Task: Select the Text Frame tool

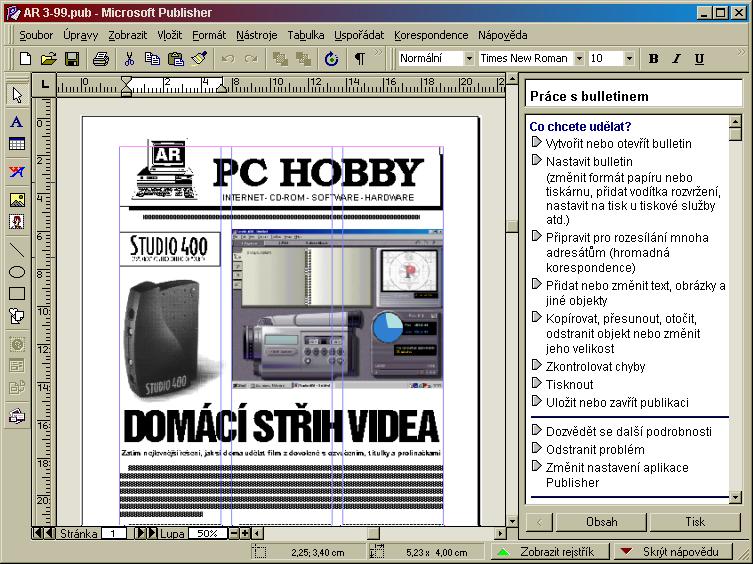Action: [17, 122]
